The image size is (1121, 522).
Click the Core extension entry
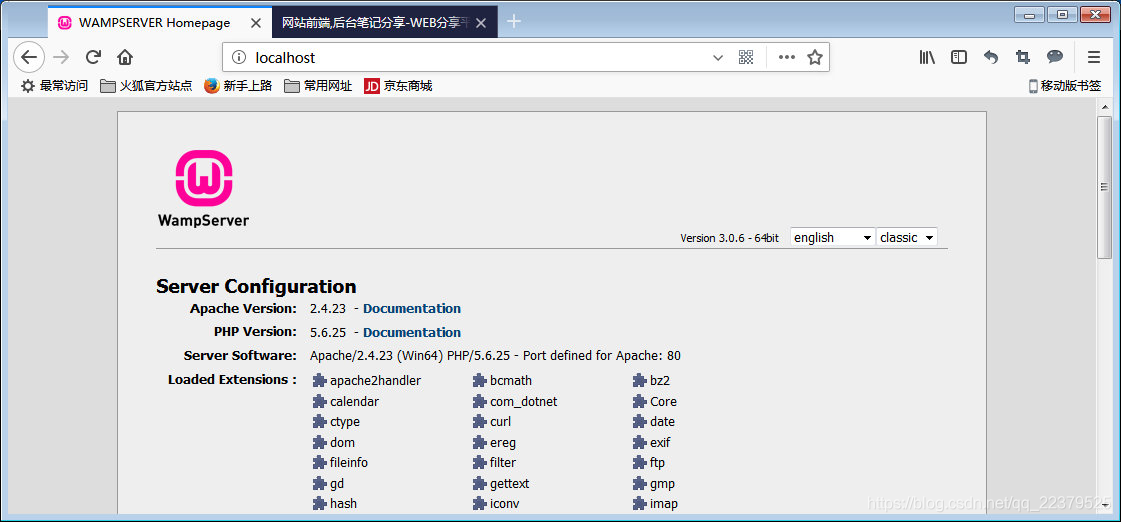pos(655,401)
